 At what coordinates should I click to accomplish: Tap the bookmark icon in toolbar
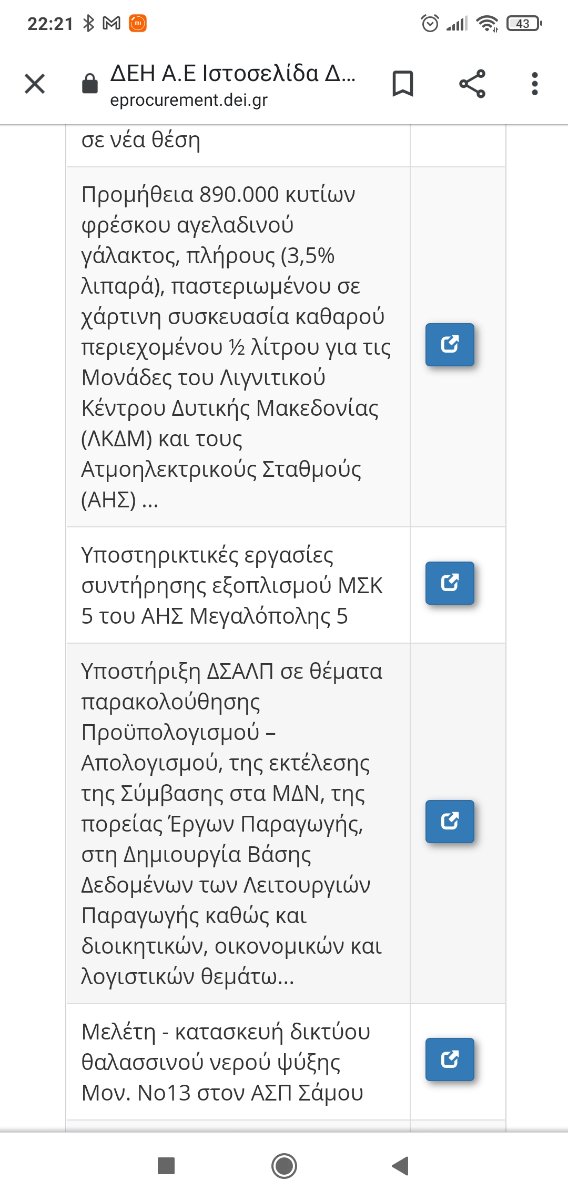403,84
